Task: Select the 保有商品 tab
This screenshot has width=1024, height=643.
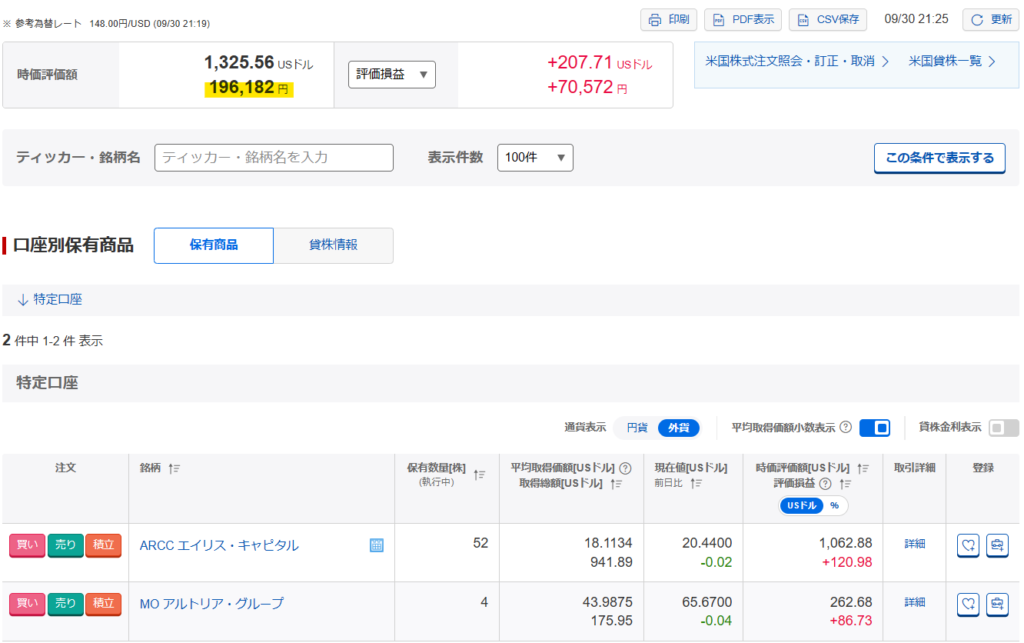Action: (213, 245)
